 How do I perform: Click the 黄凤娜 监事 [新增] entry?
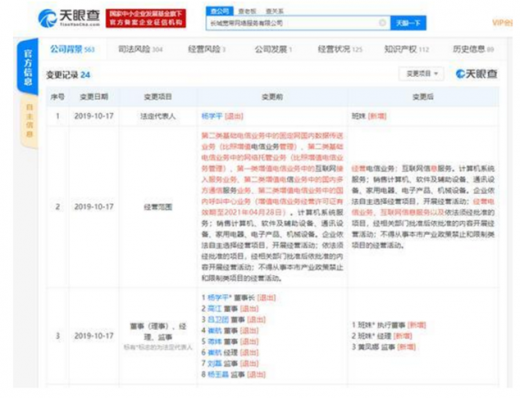click(384, 347)
